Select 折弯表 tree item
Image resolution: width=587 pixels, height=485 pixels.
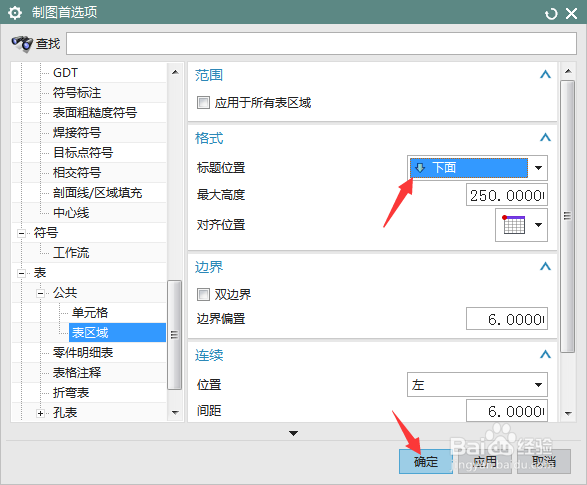click(x=71, y=393)
